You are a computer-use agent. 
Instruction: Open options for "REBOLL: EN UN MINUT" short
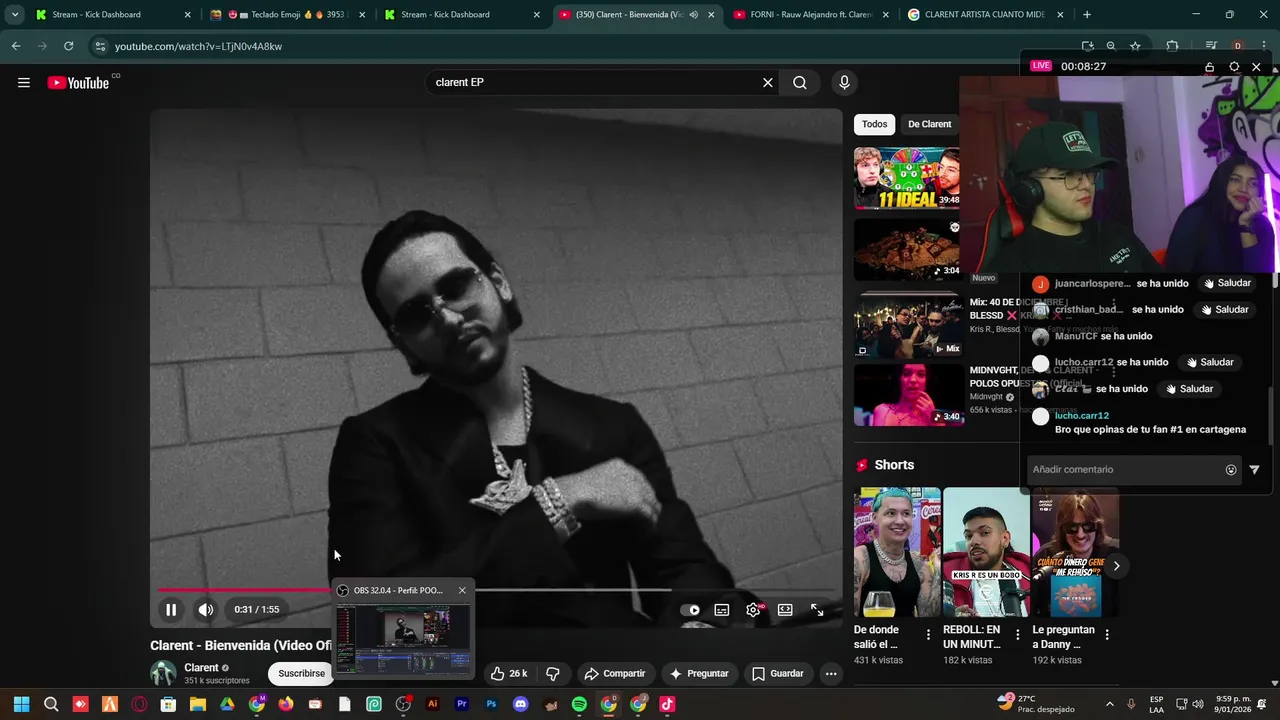pyautogui.click(x=1017, y=635)
